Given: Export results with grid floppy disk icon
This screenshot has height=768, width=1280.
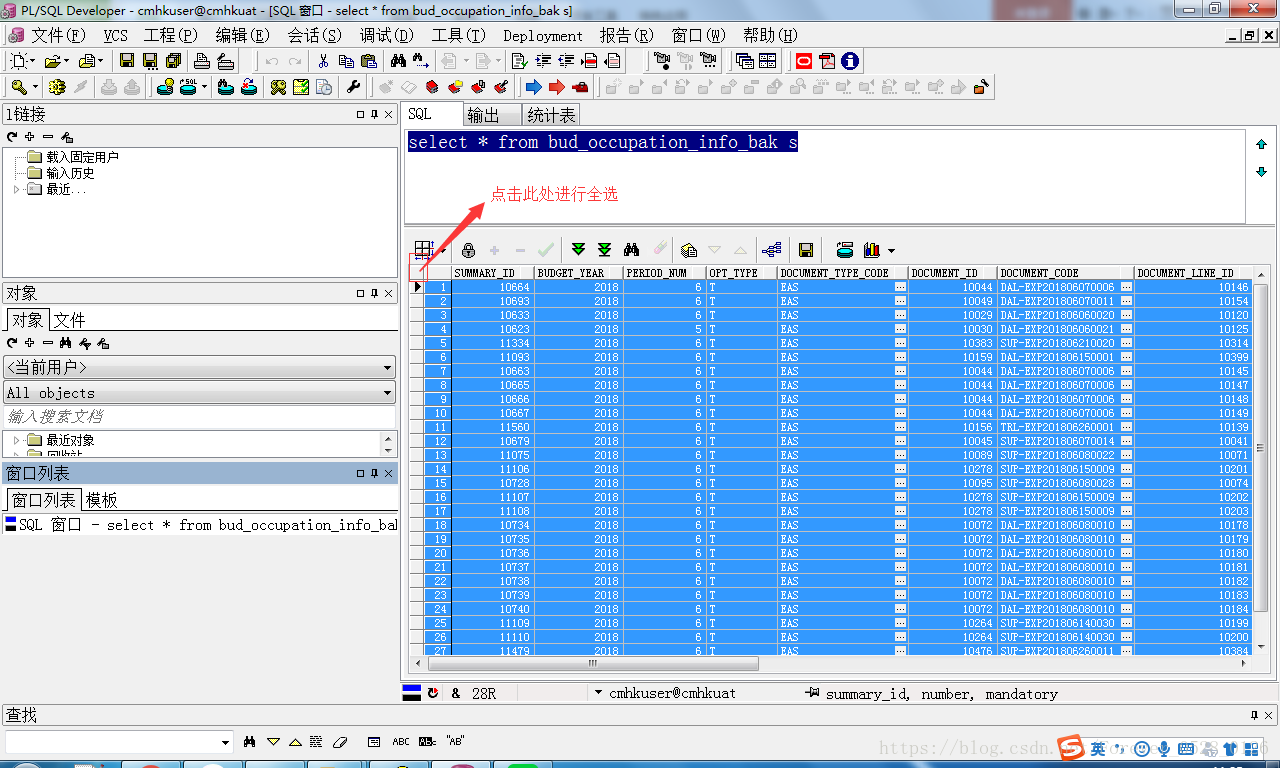Looking at the screenshot, I should point(806,250).
